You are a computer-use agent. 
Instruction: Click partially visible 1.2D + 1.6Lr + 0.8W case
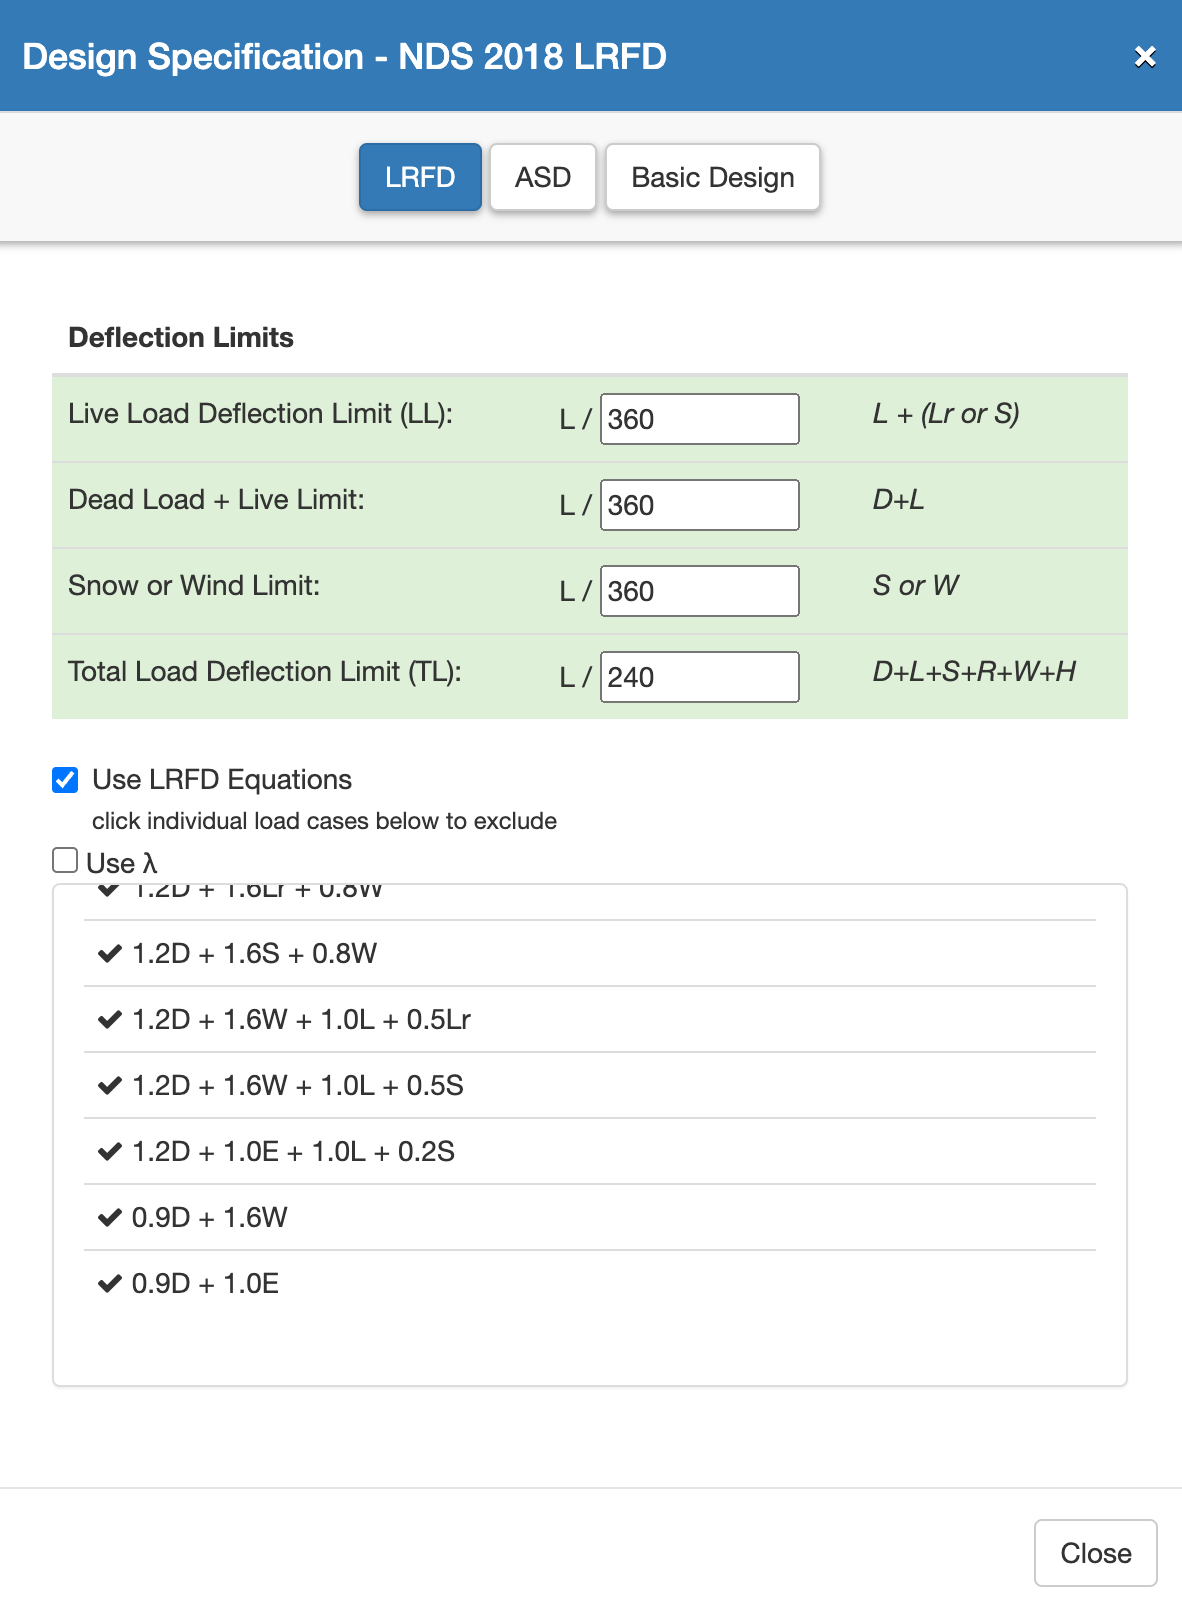point(257,893)
